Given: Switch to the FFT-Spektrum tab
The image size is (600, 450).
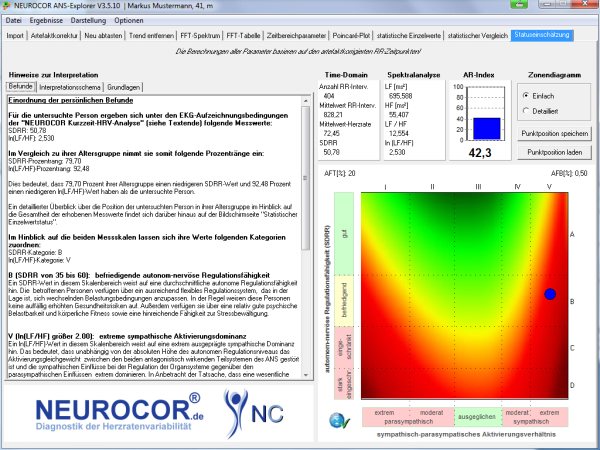Looking at the screenshot, I should [201, 36].
